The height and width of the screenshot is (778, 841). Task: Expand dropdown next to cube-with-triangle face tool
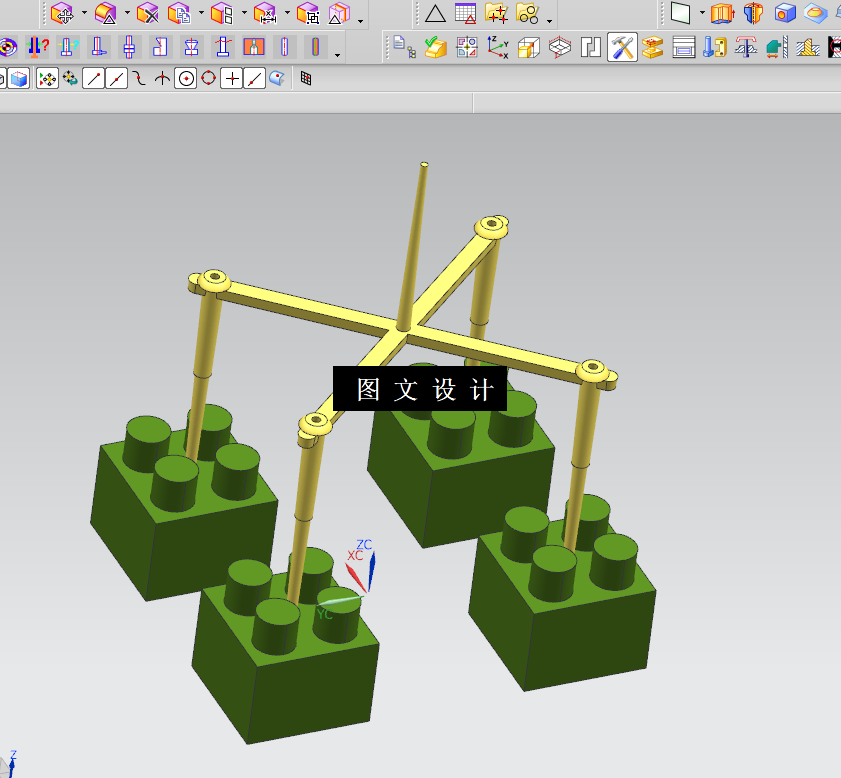127,13
